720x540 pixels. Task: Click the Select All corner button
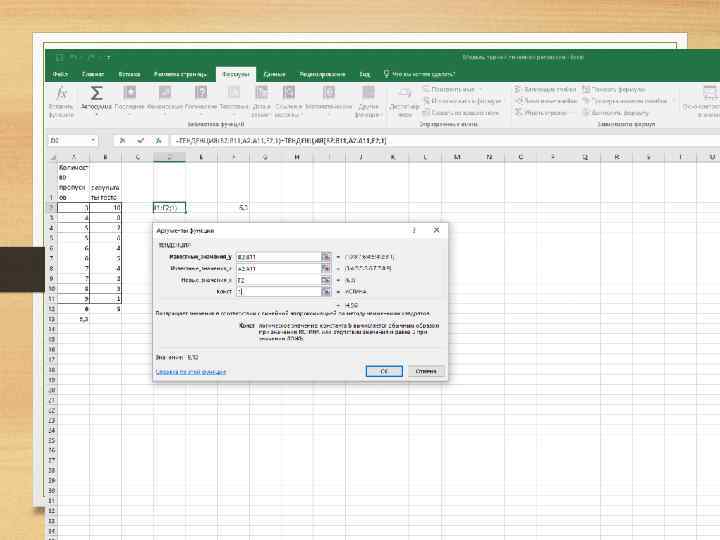point(52,157)
